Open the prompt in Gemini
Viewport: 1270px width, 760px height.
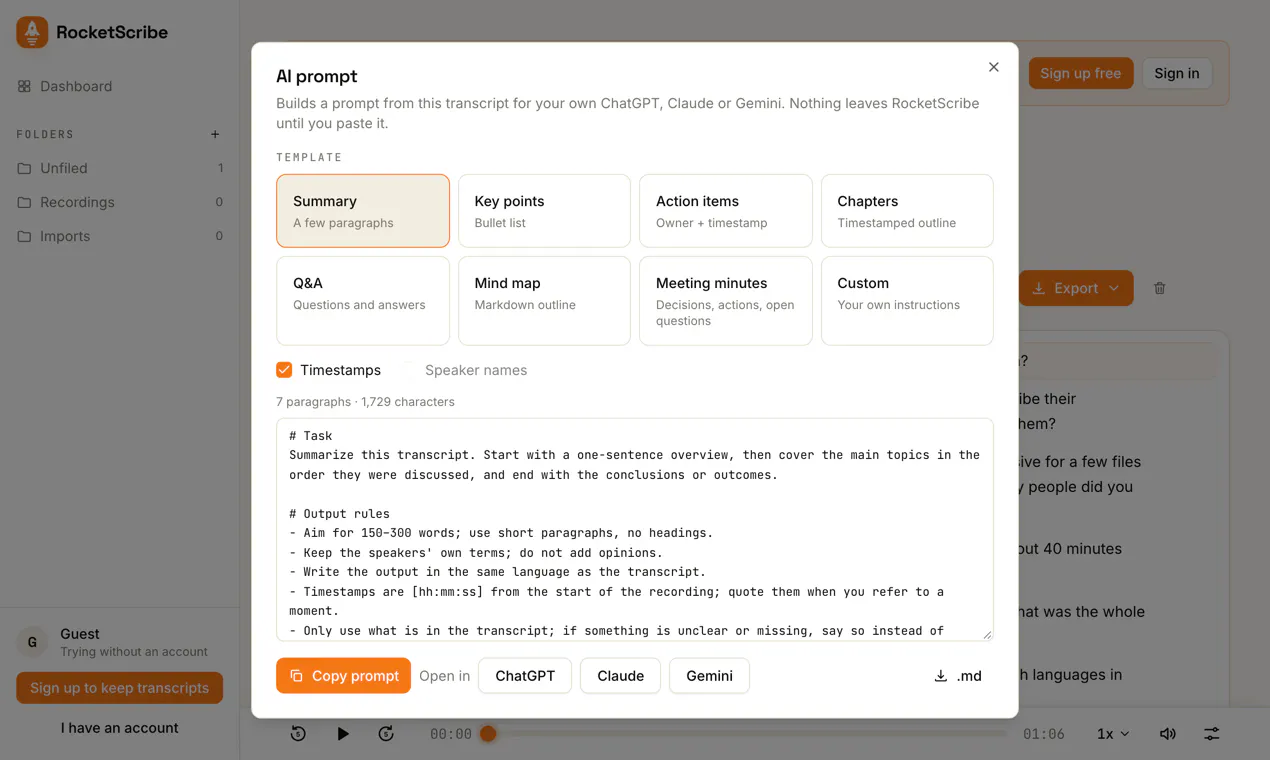coord(709,676)
